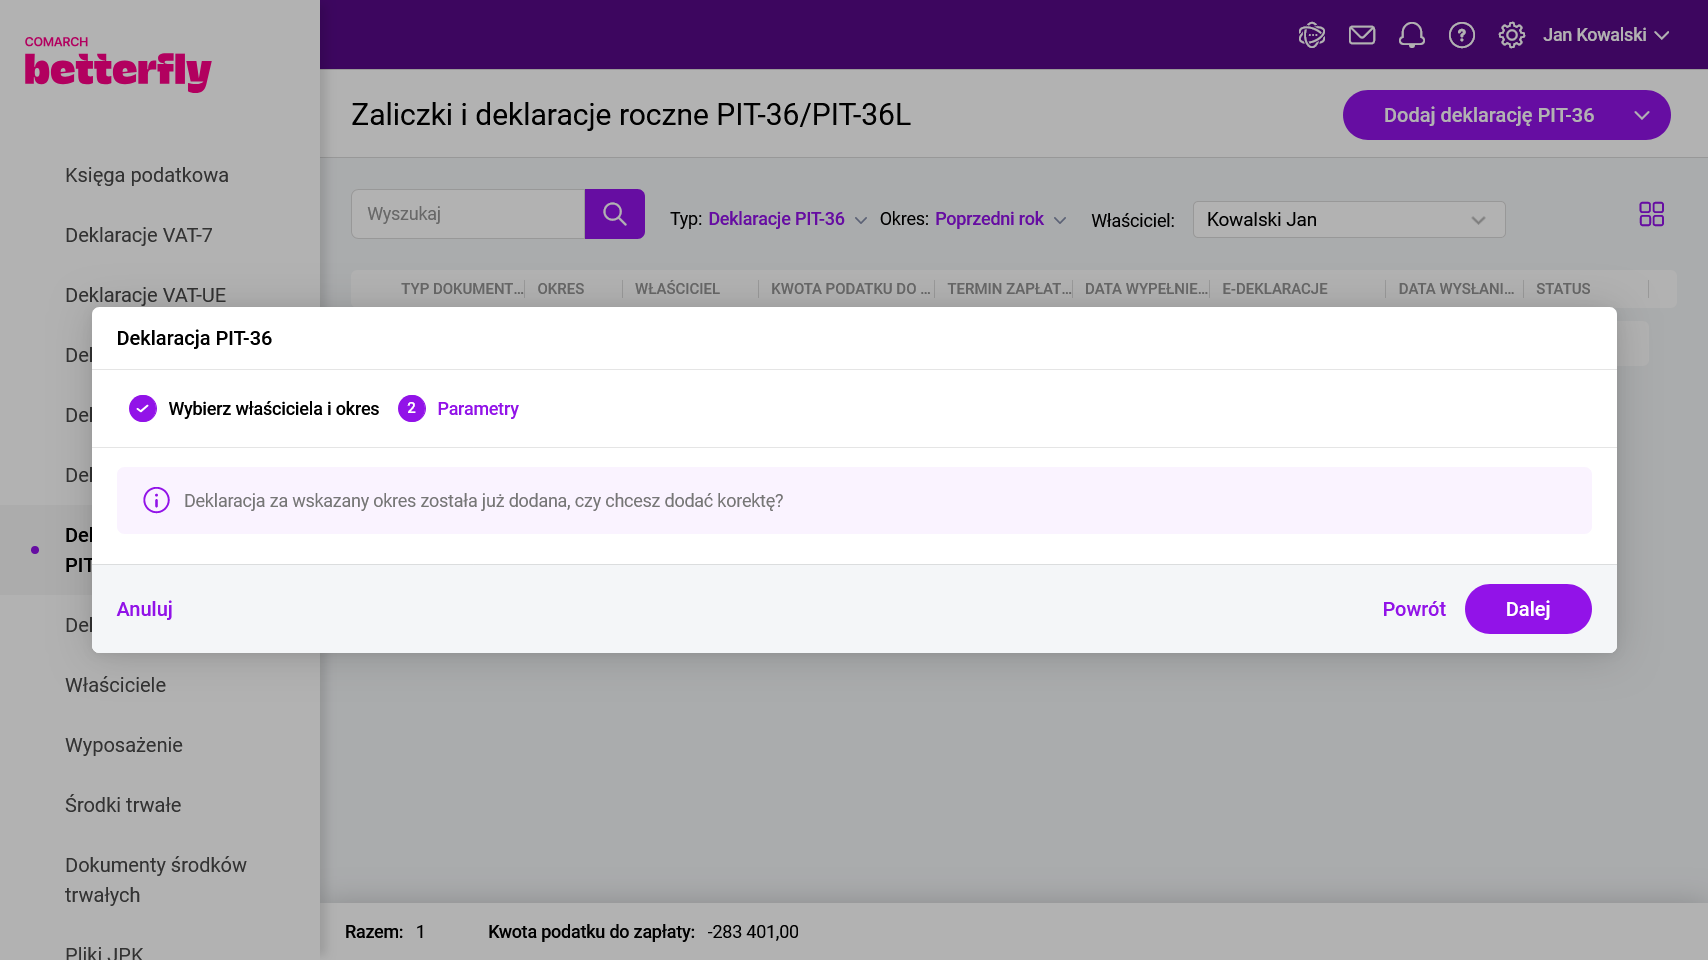Open the messages envelope icon
This screenshot has height=960, width=1708.
pos(1361,36)
